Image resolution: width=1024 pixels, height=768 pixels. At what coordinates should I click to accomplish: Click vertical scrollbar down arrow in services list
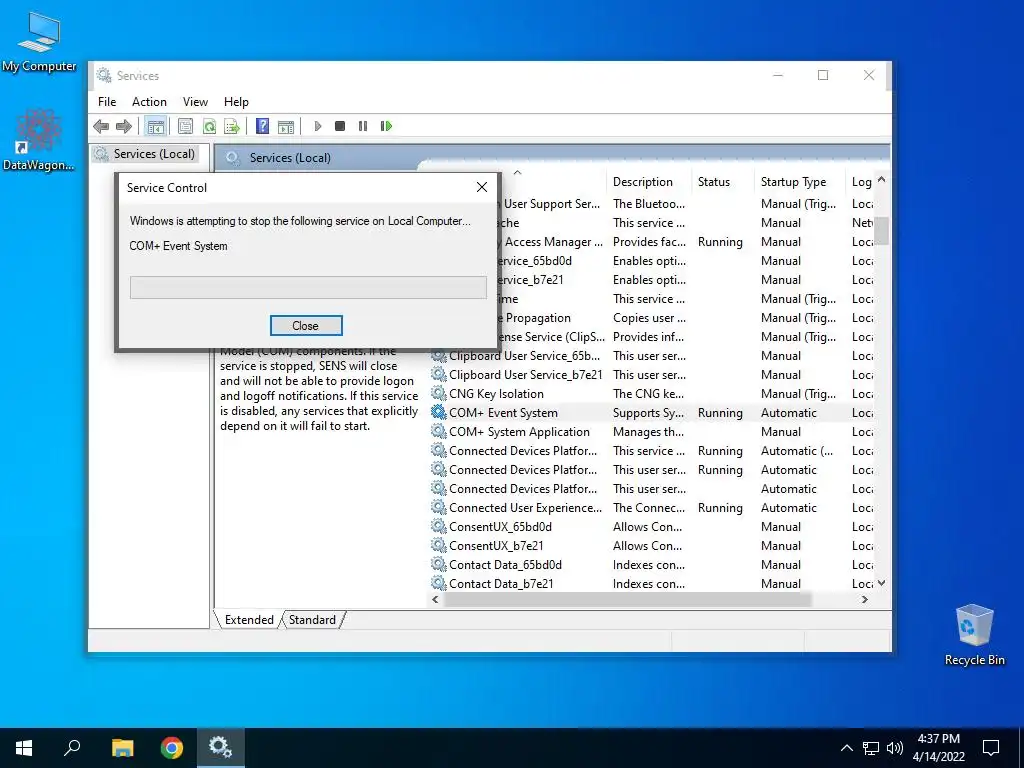(882, 583)
